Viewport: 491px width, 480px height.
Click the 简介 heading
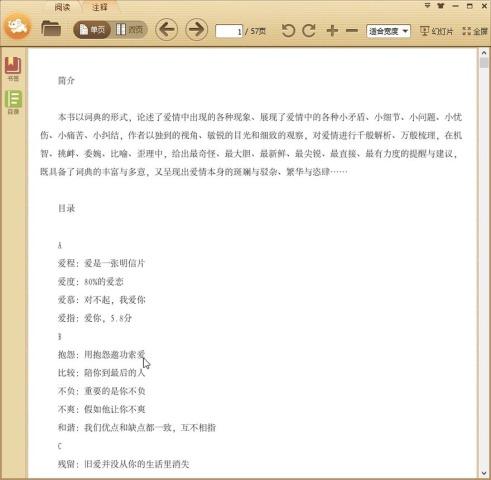click(x=66, y=81)
